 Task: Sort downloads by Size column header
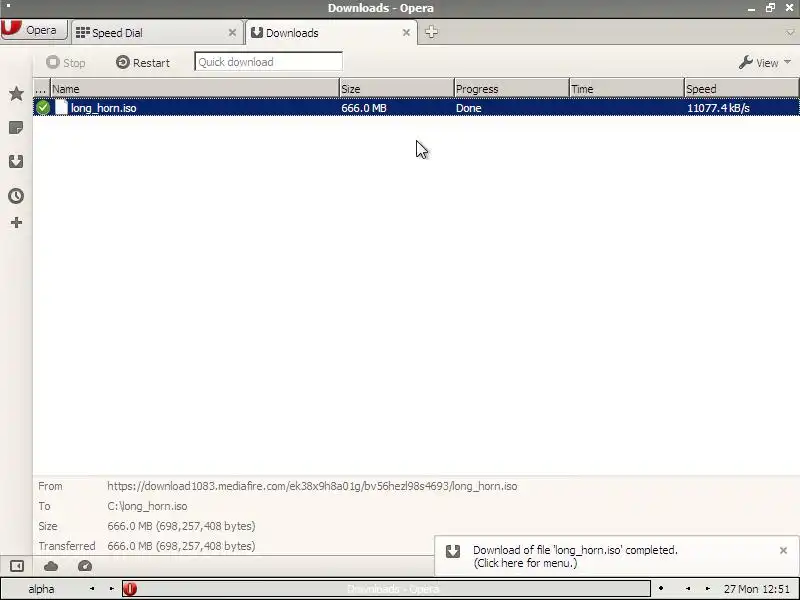click(x=396, y=88)
